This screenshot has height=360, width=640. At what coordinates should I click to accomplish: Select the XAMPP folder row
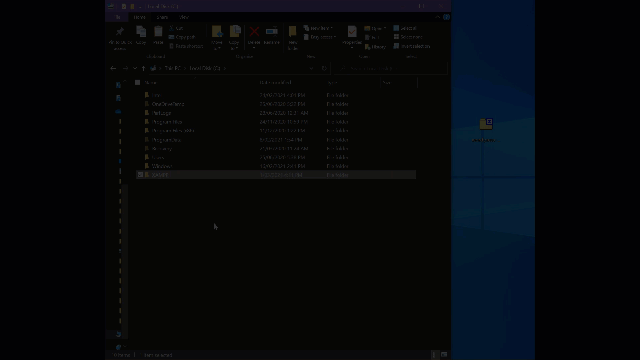[276, 175]
